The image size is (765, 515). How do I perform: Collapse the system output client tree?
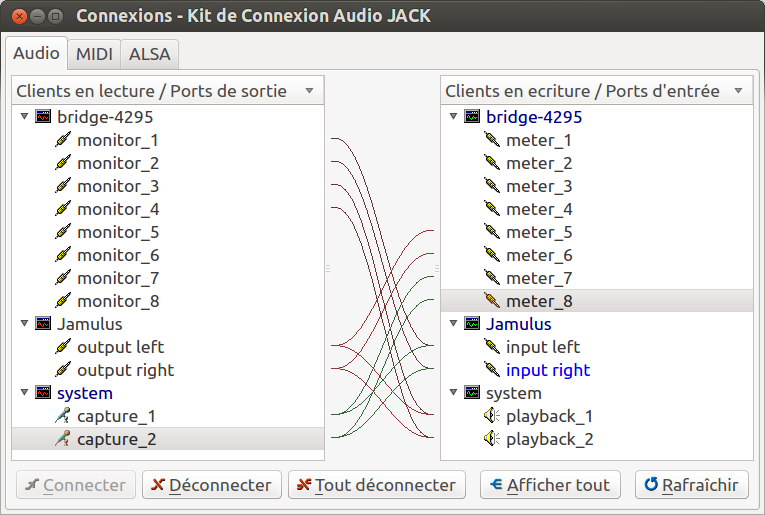[25, 393]
